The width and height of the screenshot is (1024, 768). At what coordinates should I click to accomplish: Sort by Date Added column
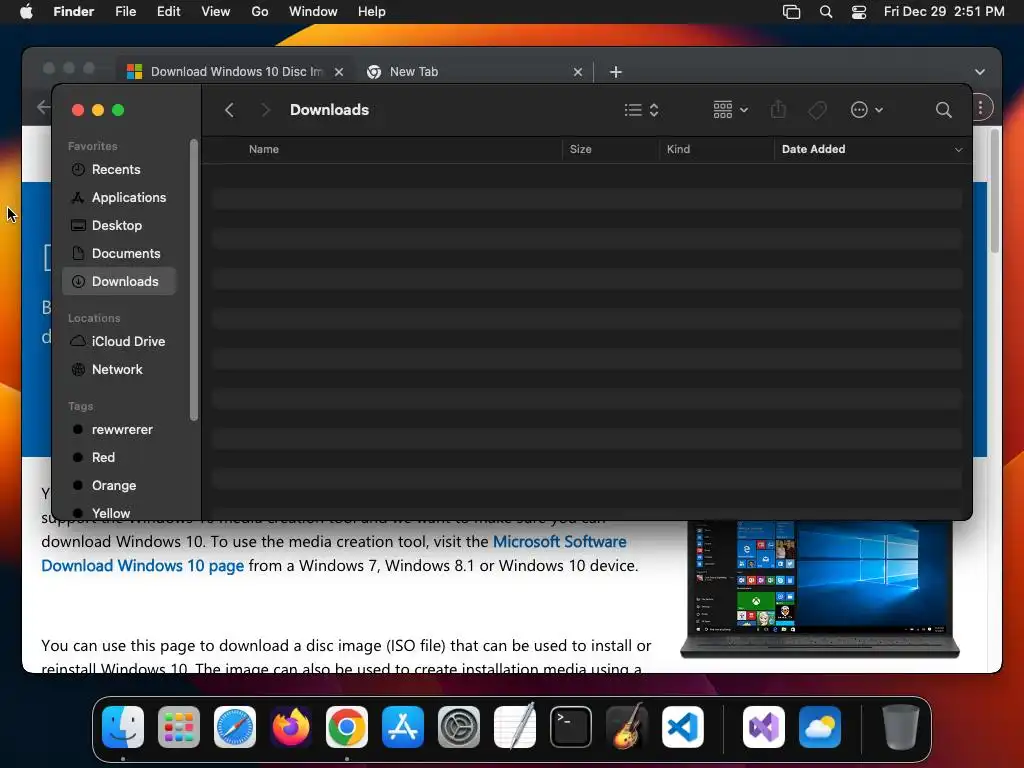[813, 149]
